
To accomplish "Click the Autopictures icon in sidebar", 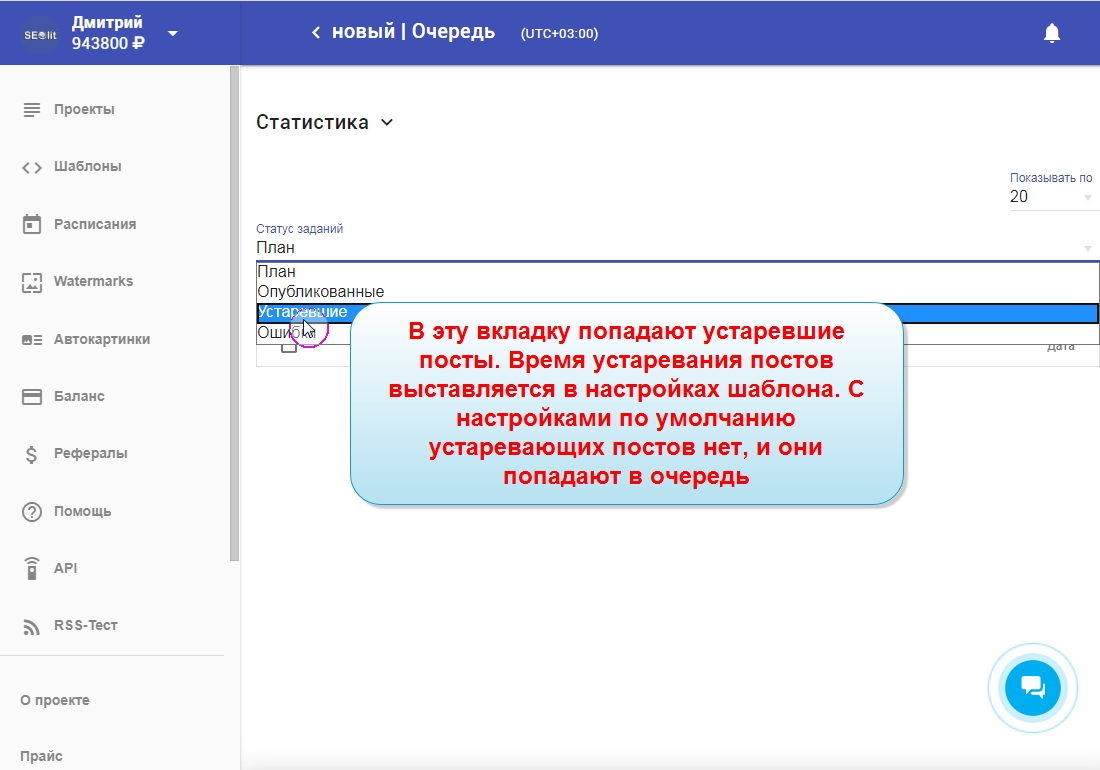I will click(x=32, y=340).
